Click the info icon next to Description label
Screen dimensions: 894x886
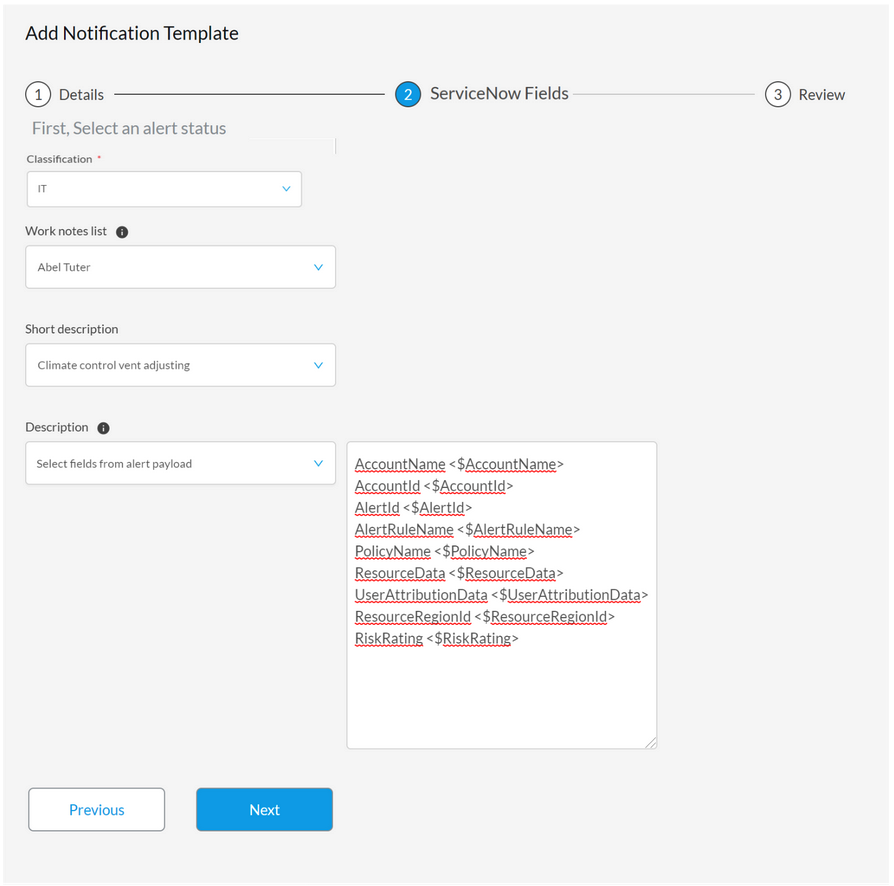pos(103,427)
